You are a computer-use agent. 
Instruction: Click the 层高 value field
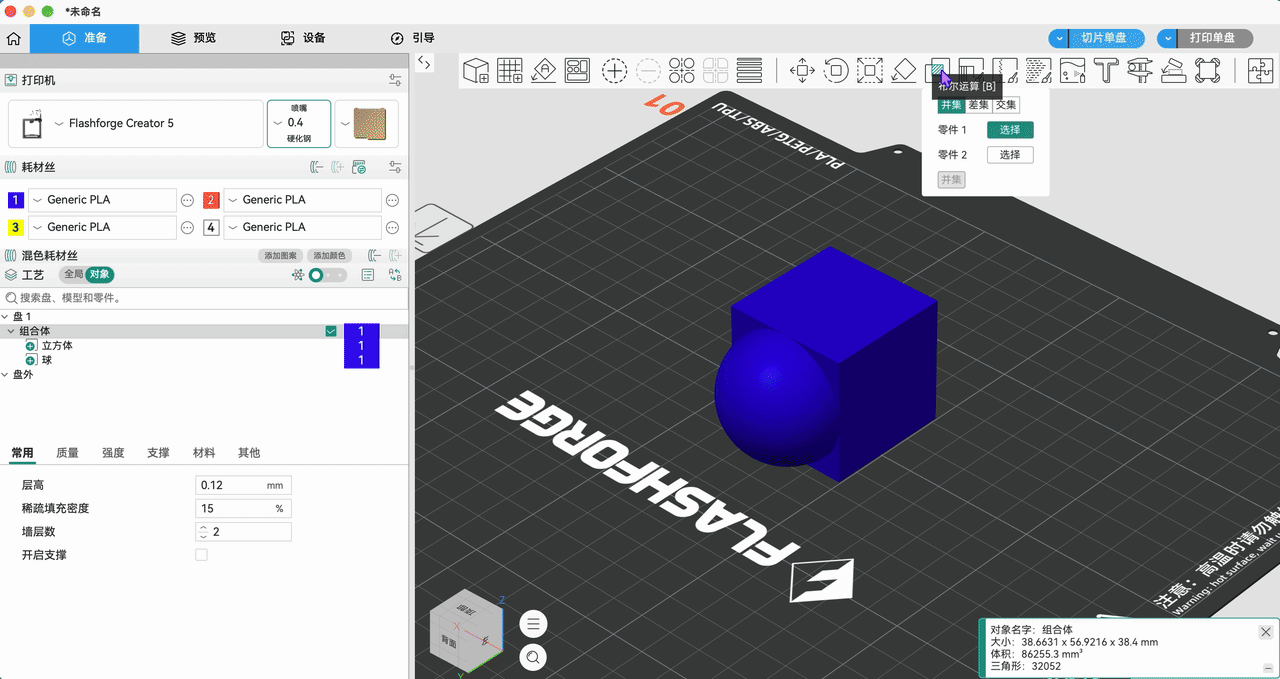pos(243,485)
